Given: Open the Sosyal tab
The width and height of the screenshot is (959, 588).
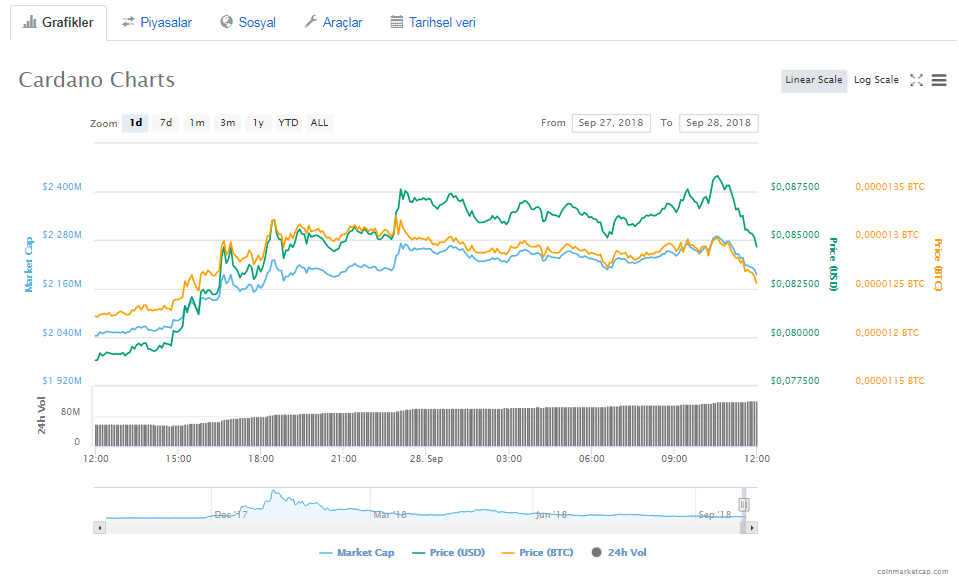Looking at the screenshot, I should [x=248, y=23].
